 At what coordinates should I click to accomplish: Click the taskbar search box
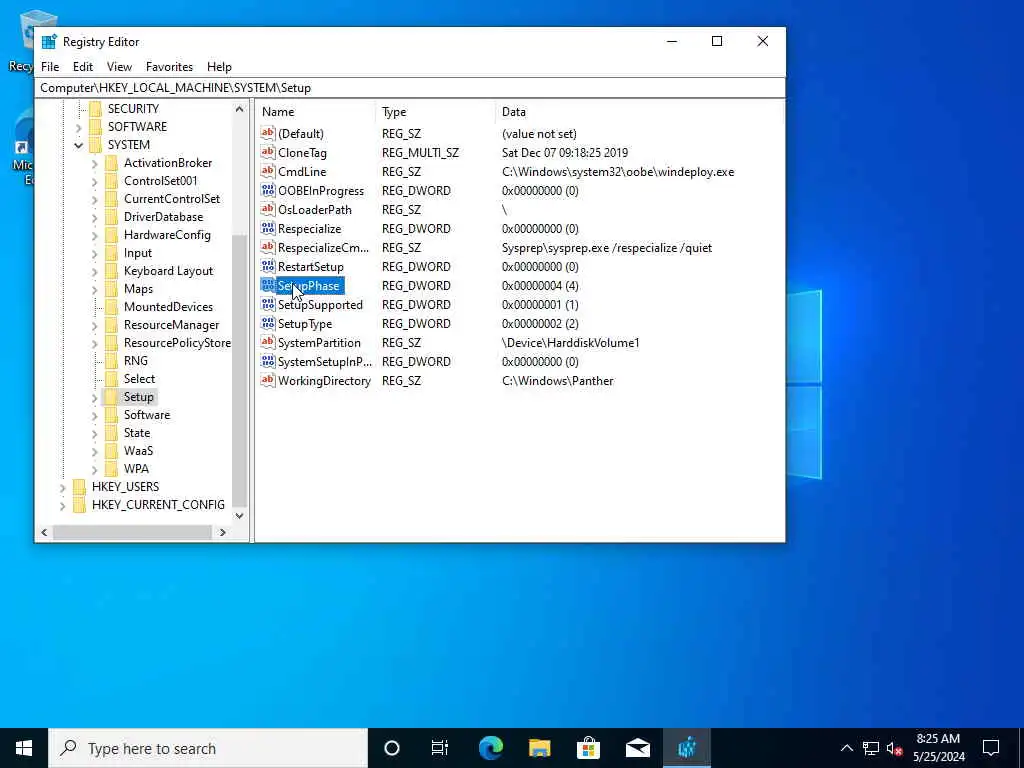[x=208, y=748]
